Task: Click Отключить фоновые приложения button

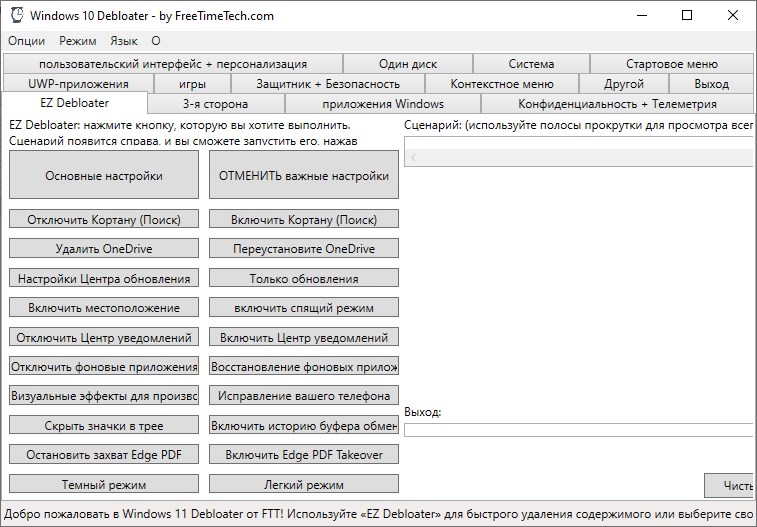Action: pos(104,366)
